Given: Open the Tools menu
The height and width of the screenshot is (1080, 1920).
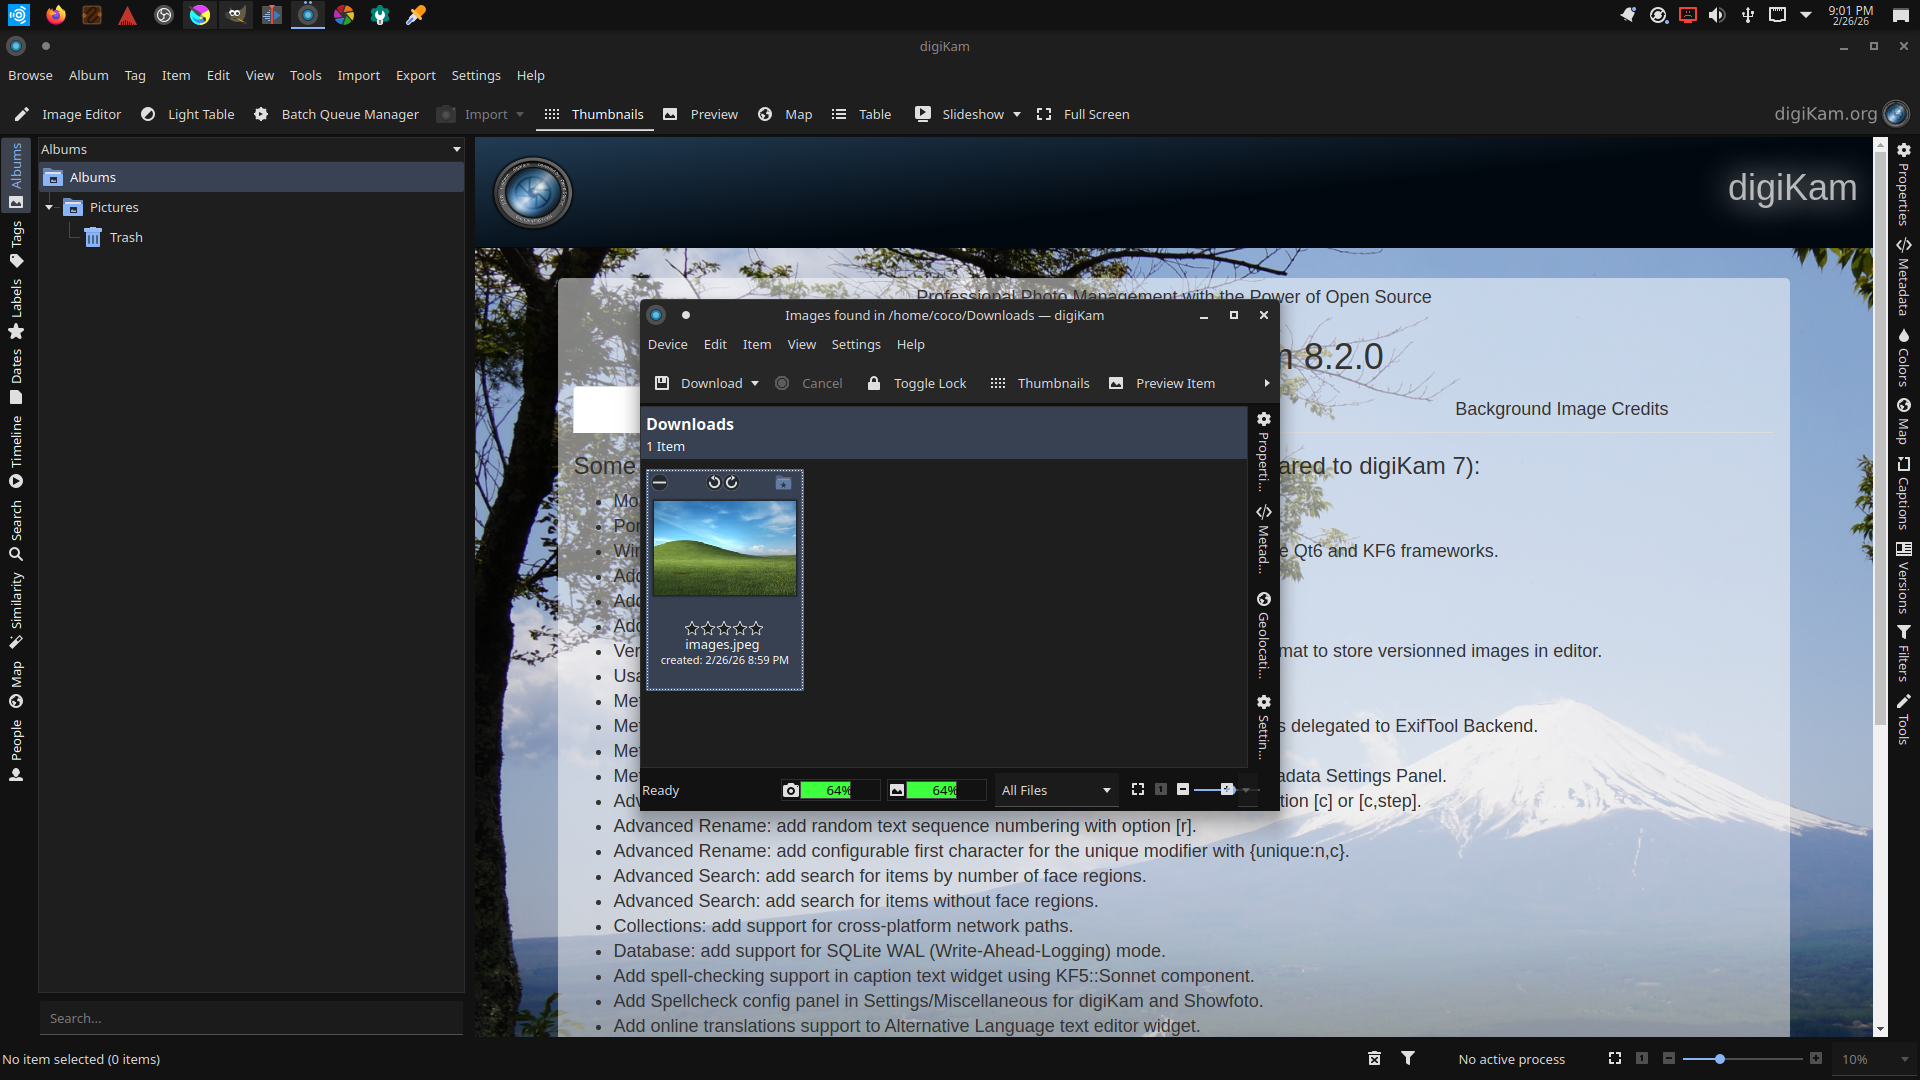Looking at the screenshot, I should tap(305, 75).
